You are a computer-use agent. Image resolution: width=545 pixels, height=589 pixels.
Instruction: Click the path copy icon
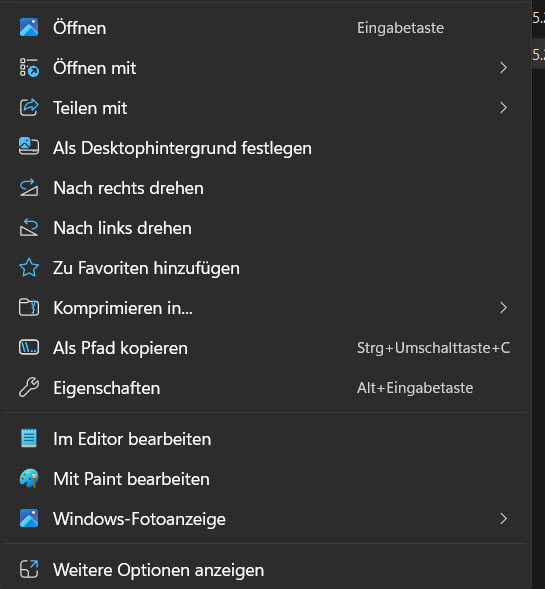(x=29, y=347)
